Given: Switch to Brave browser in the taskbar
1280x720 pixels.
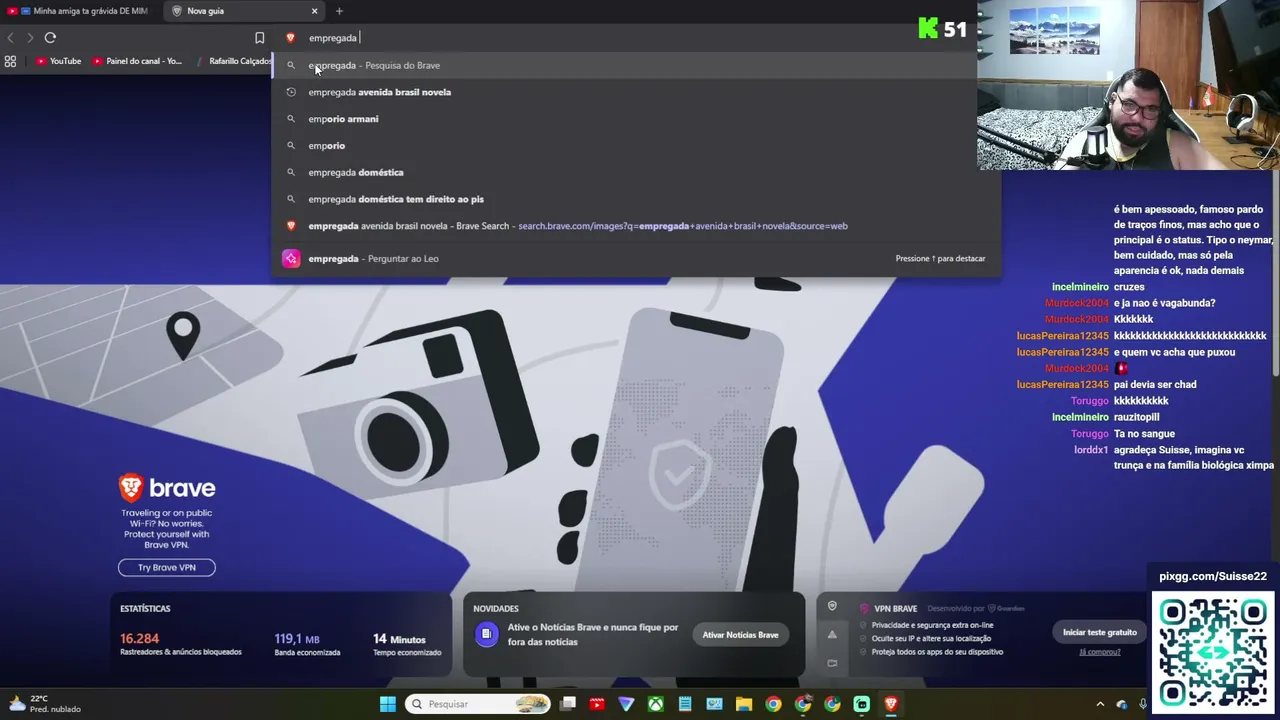Looking at the screenshot, I should coord(890,704).
